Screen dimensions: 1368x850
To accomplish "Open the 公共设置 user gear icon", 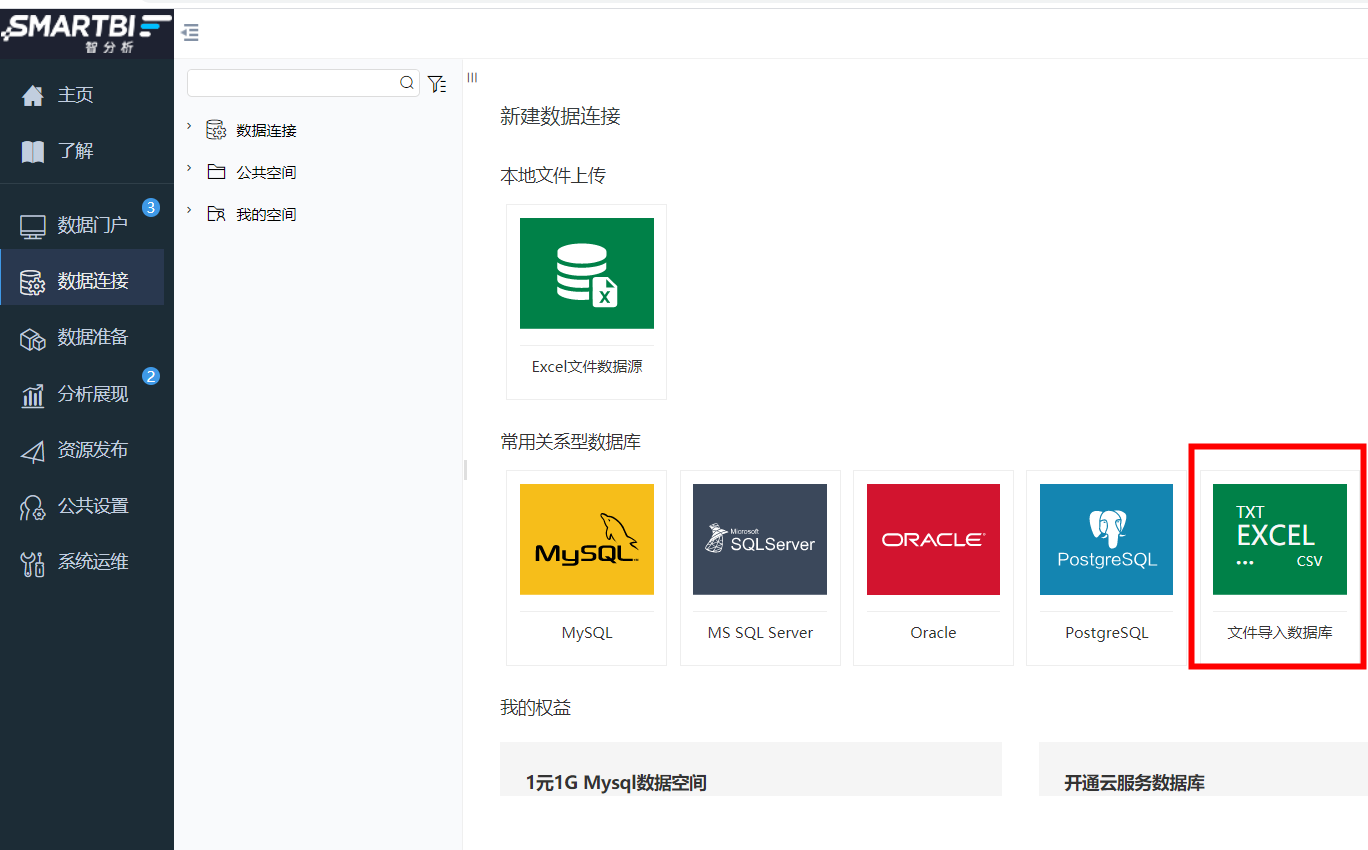I will (33, 507).
